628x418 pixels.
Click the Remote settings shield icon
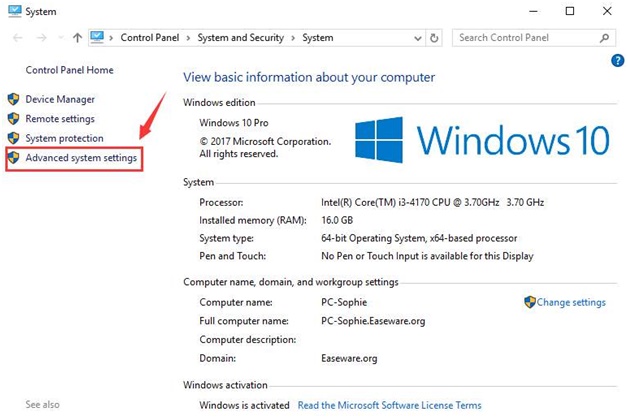tap(13, 119)
